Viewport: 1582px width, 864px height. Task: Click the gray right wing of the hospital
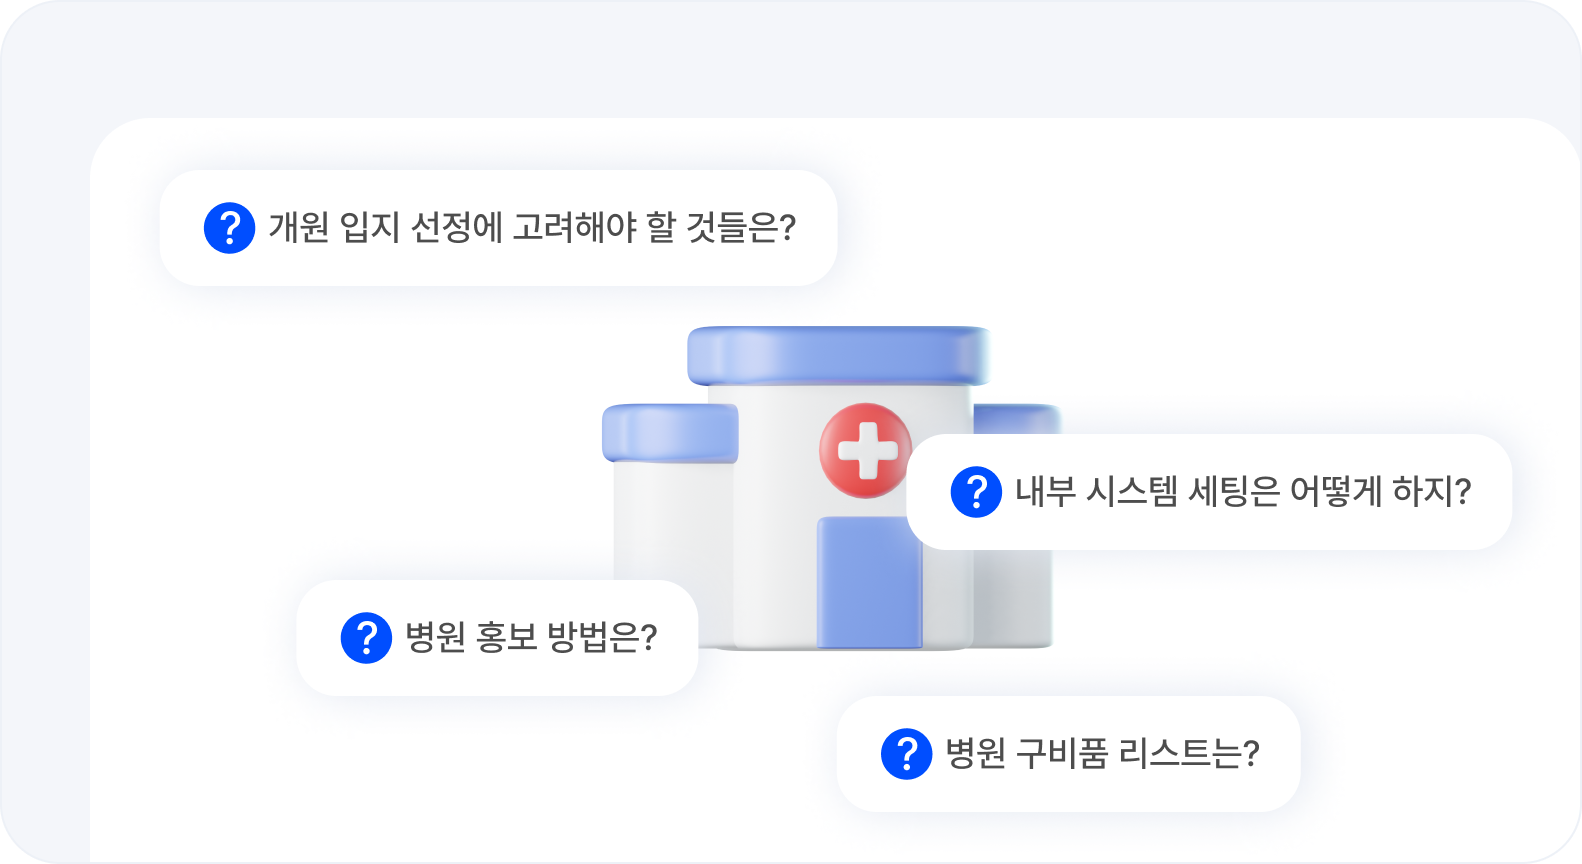1012,597
